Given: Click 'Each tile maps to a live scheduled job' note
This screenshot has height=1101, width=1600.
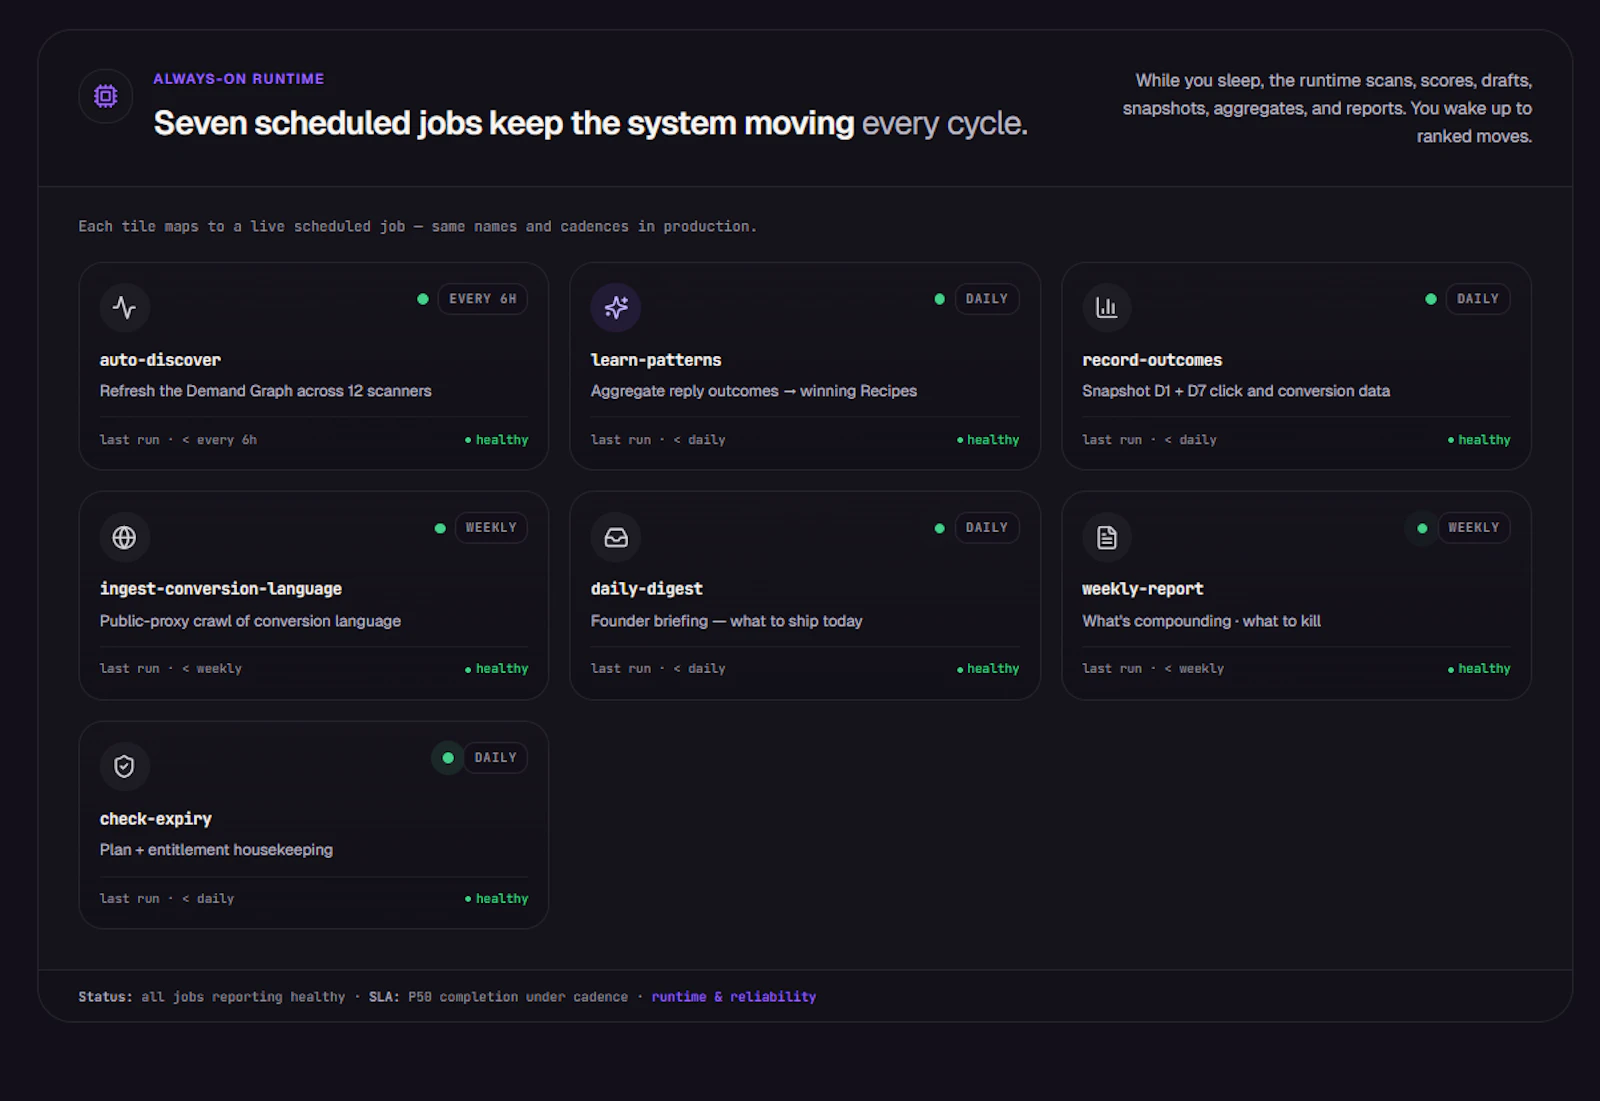Looking at the screenshot, I should [x=418, y=227].
